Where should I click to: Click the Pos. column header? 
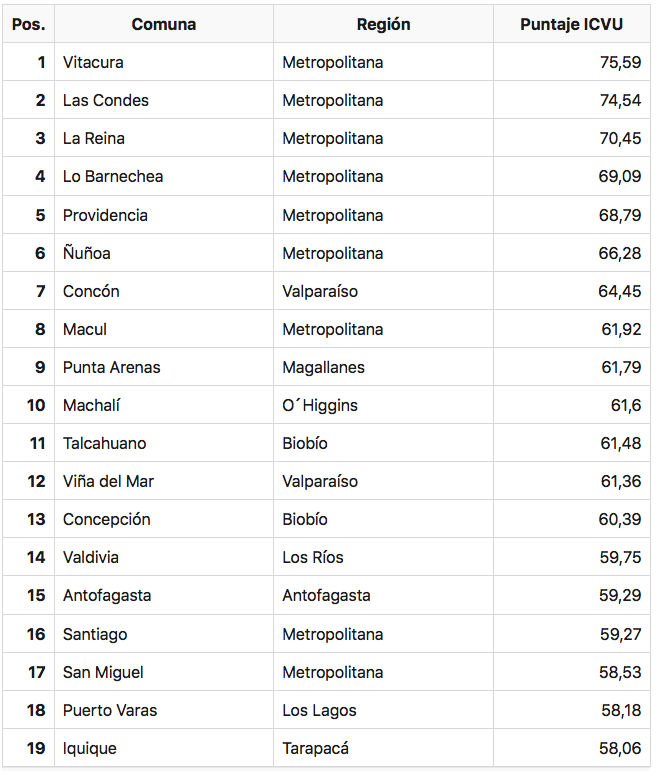(x=29, y=24)
